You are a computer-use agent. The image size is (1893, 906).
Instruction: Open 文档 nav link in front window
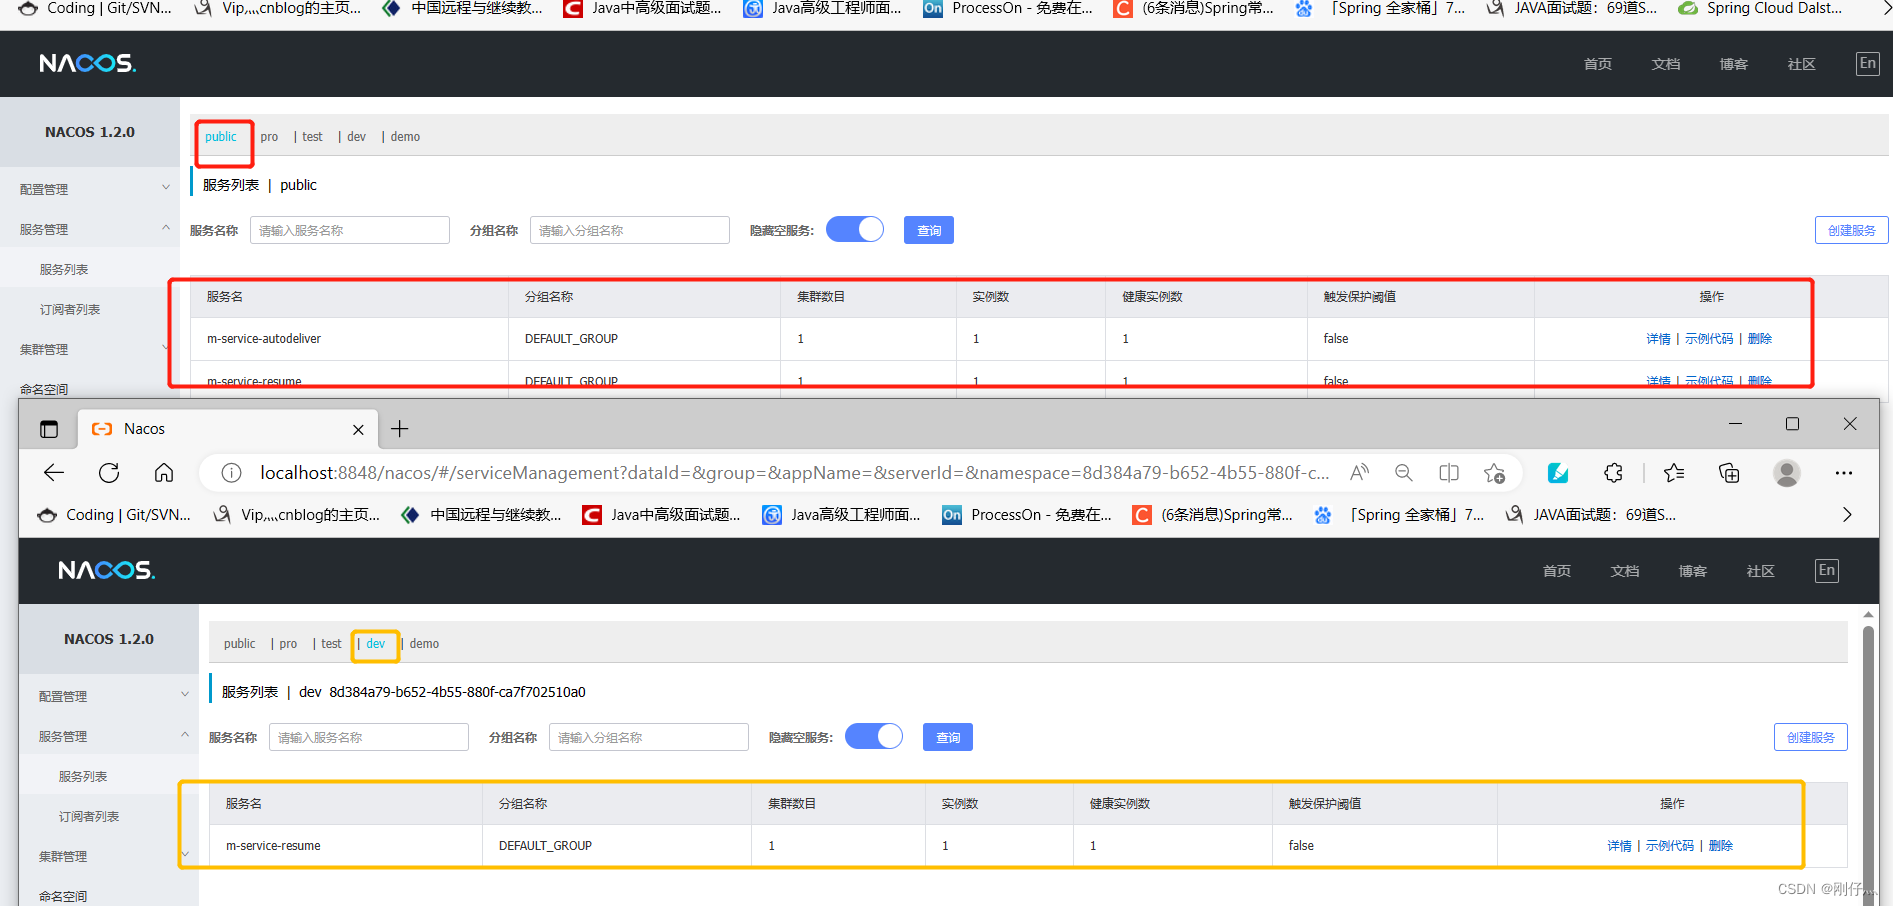[x=1625, y=571]
